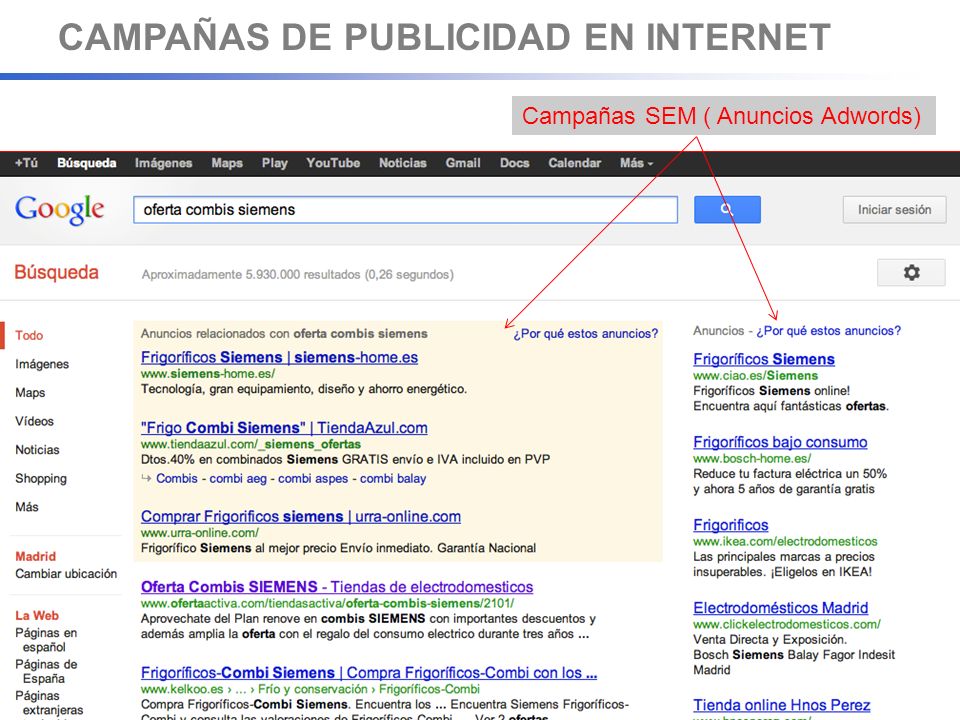Open Gmail in the black bar
This screenshot has height=720, width=960.
(x=463, y=163)
